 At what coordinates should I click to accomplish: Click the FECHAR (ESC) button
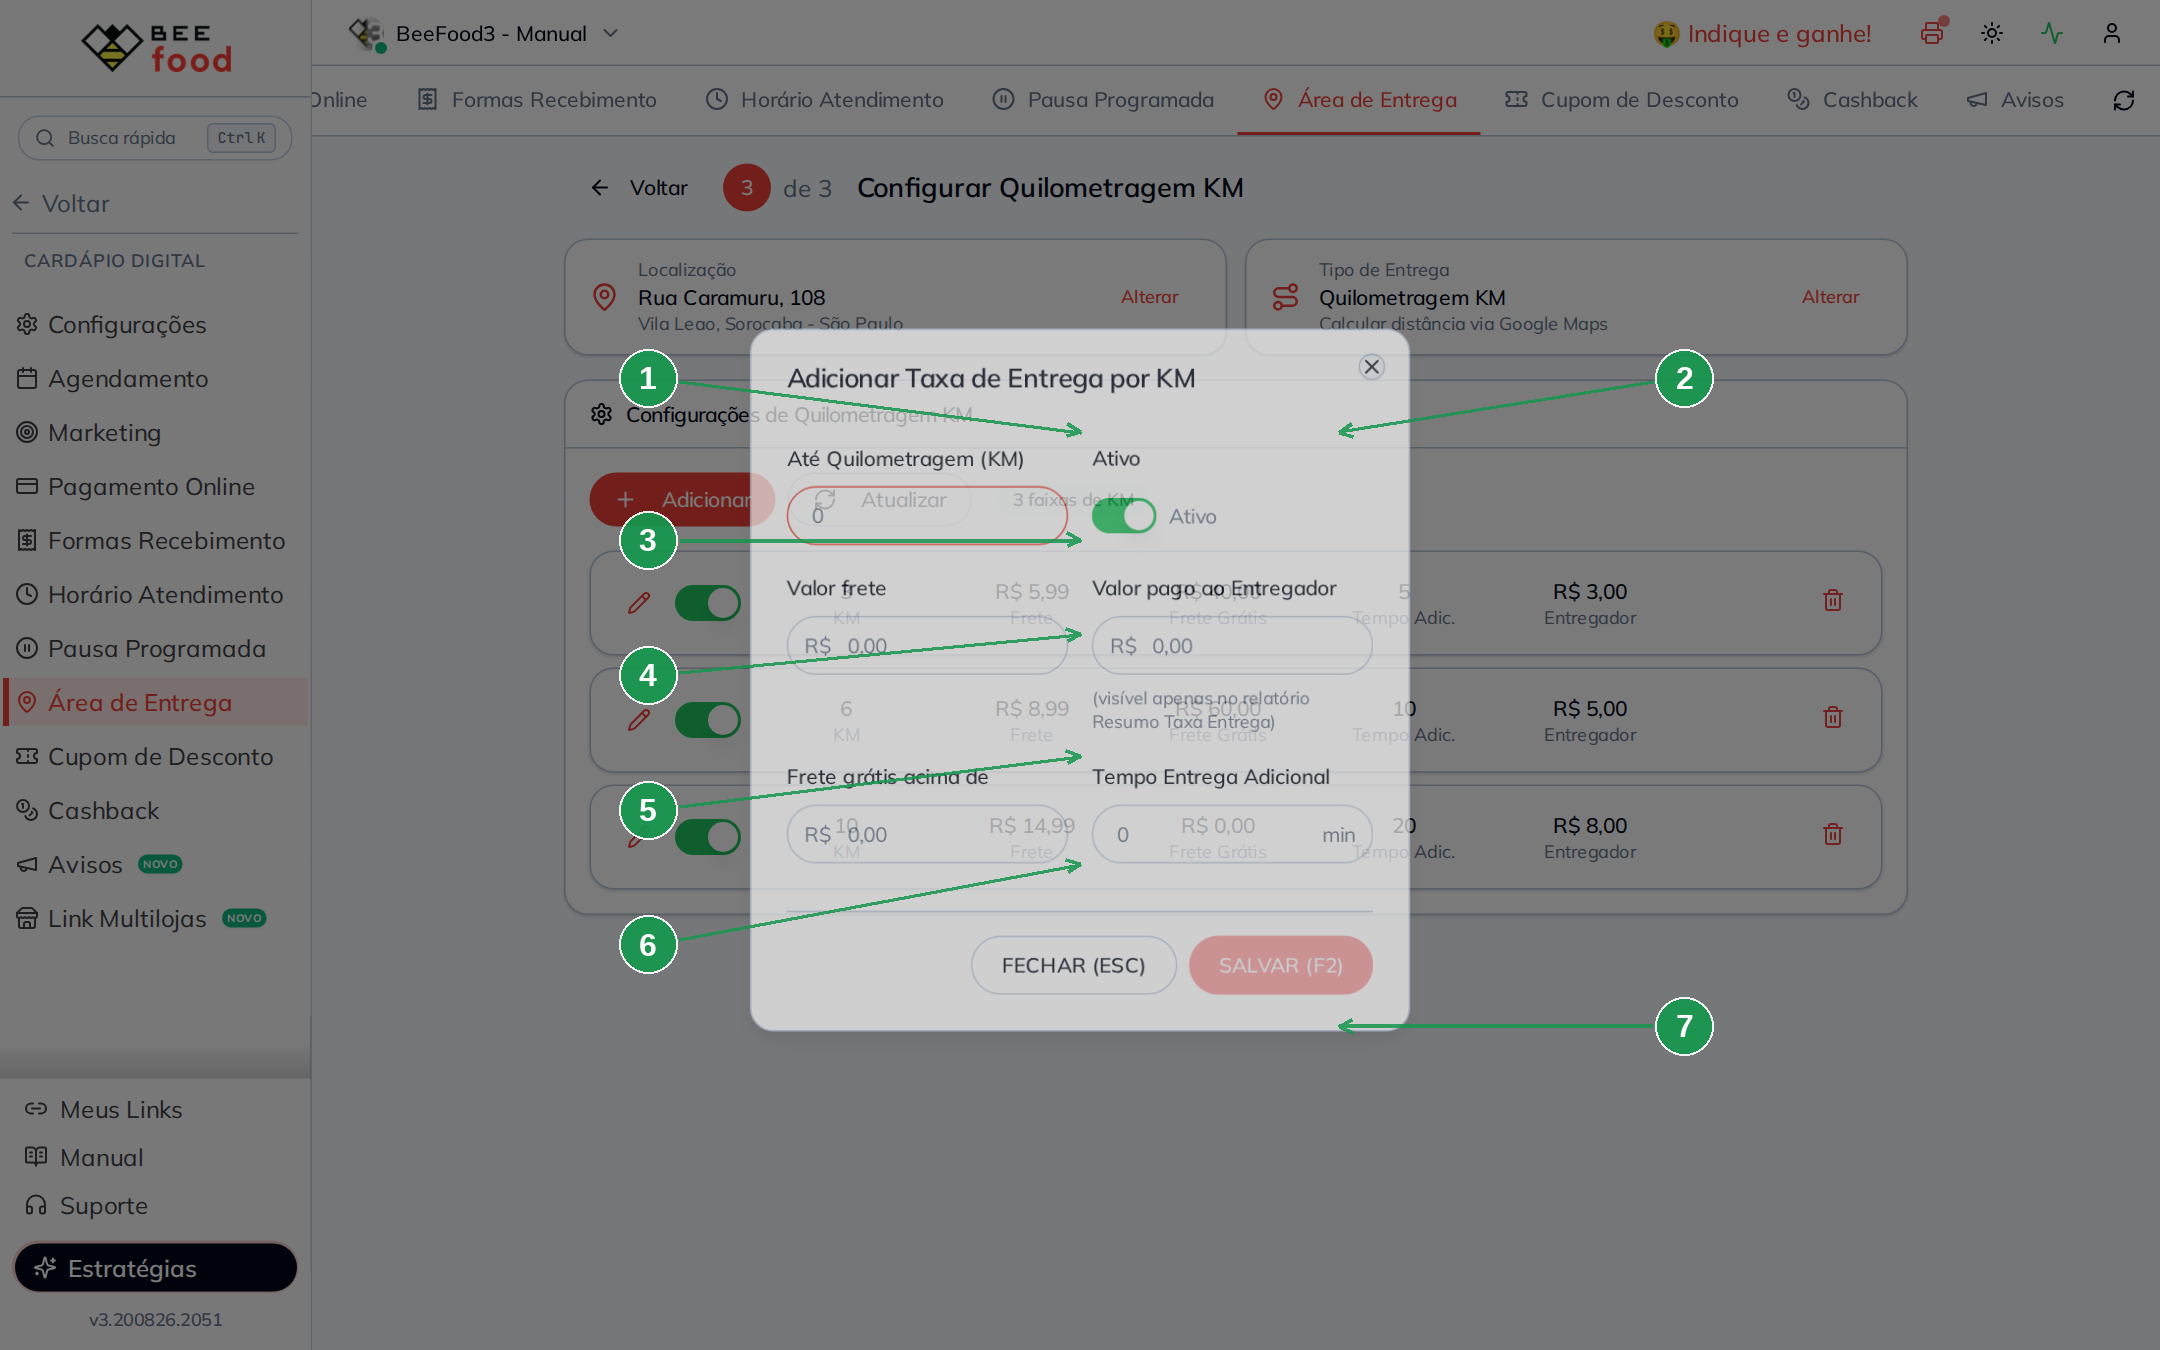tap(1073, 965)
